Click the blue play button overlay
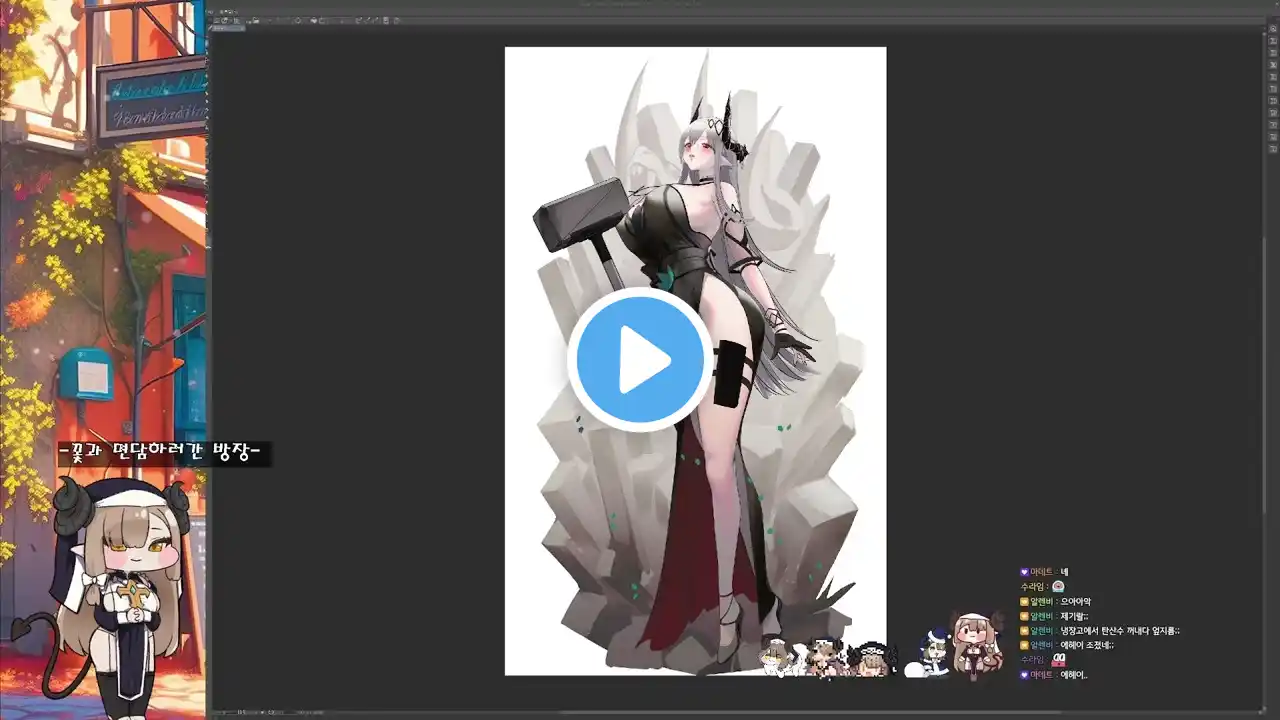This screenshot has height=720, width=1280. pyautogui.click(x=641, y=359)
